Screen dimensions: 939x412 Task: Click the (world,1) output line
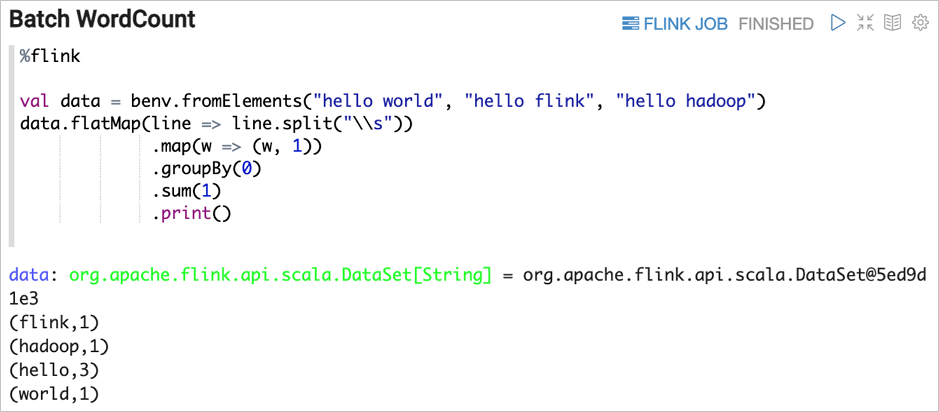click(54, 393)
